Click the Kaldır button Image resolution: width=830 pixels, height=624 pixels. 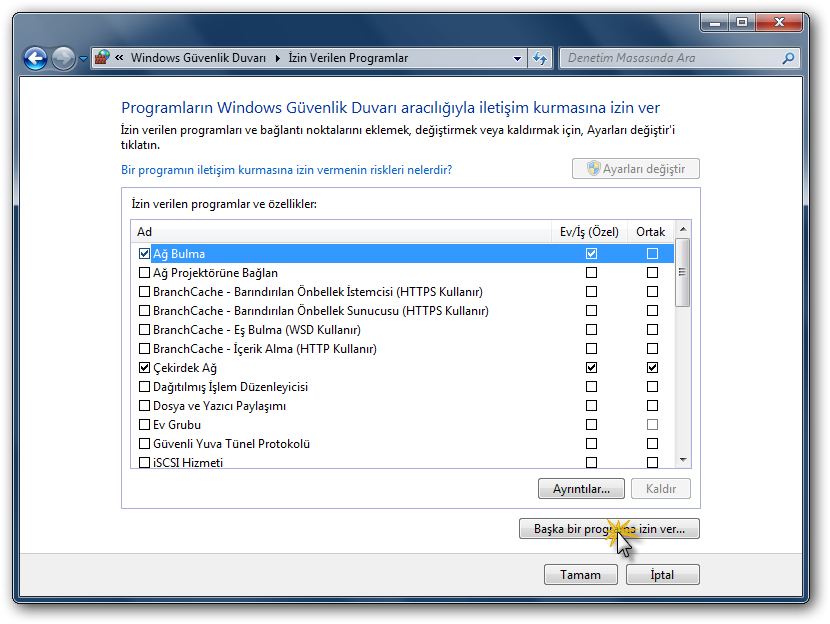tap(661, 489)
